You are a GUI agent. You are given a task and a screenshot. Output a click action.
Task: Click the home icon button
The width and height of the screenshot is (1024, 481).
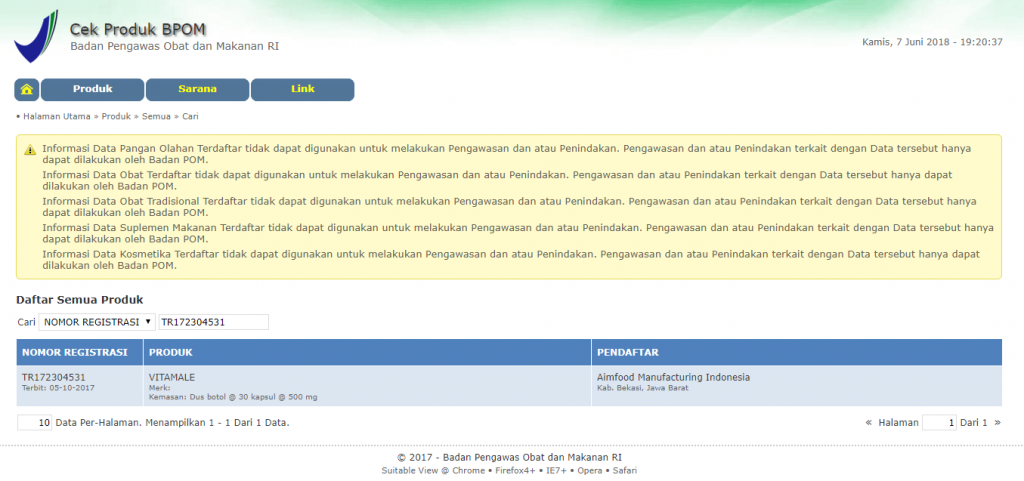click(27, 90)
